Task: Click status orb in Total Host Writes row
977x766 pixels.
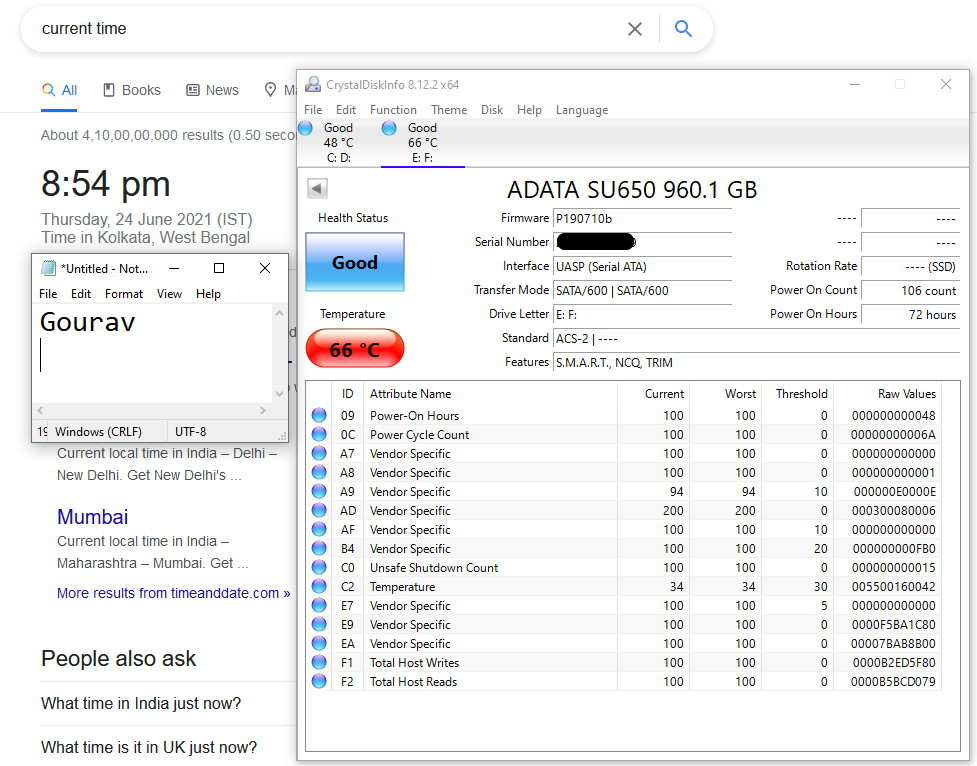Action: coord(319,662)
